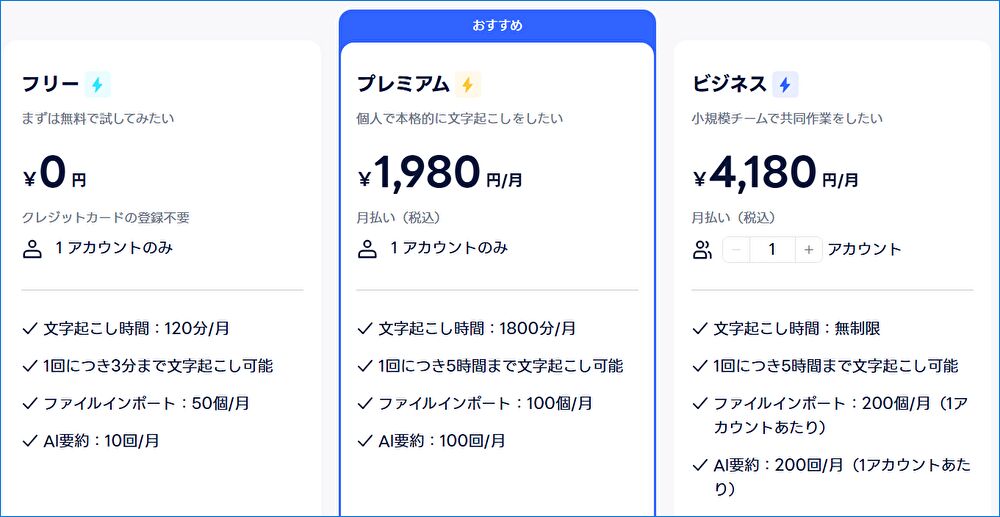Click checkmark beside Free ファイルインポート 50個/月
The image size is (1000, 517).
click(x=29, y=404)
